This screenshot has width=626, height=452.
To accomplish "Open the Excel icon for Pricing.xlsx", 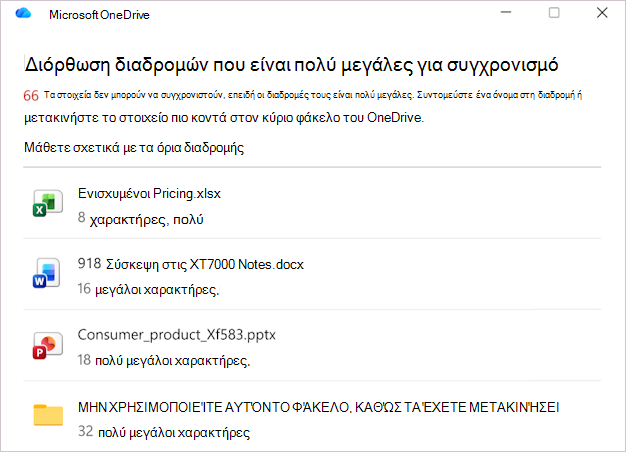I will click(48, 203).
